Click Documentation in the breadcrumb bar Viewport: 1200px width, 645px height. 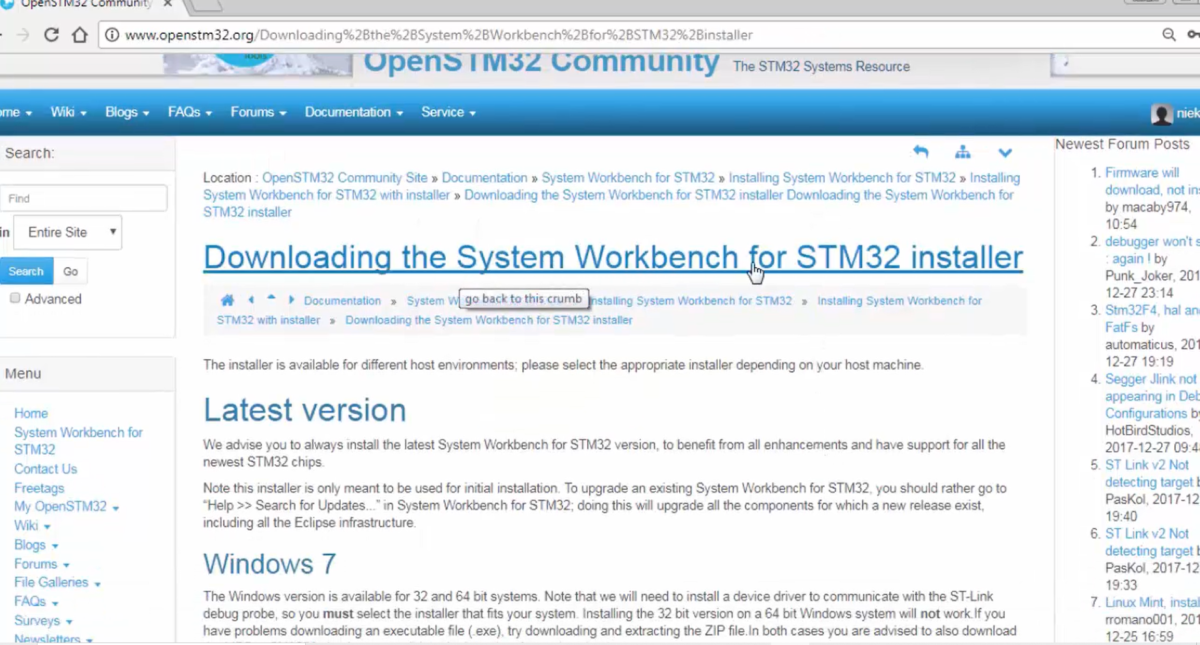342,300
